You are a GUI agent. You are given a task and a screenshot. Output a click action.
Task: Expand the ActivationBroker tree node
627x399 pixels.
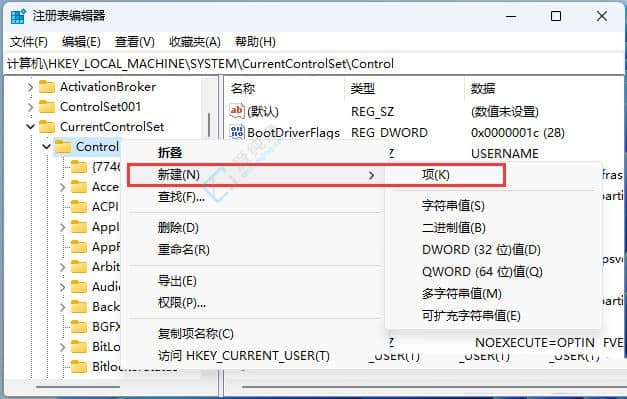tap(30, 87)
